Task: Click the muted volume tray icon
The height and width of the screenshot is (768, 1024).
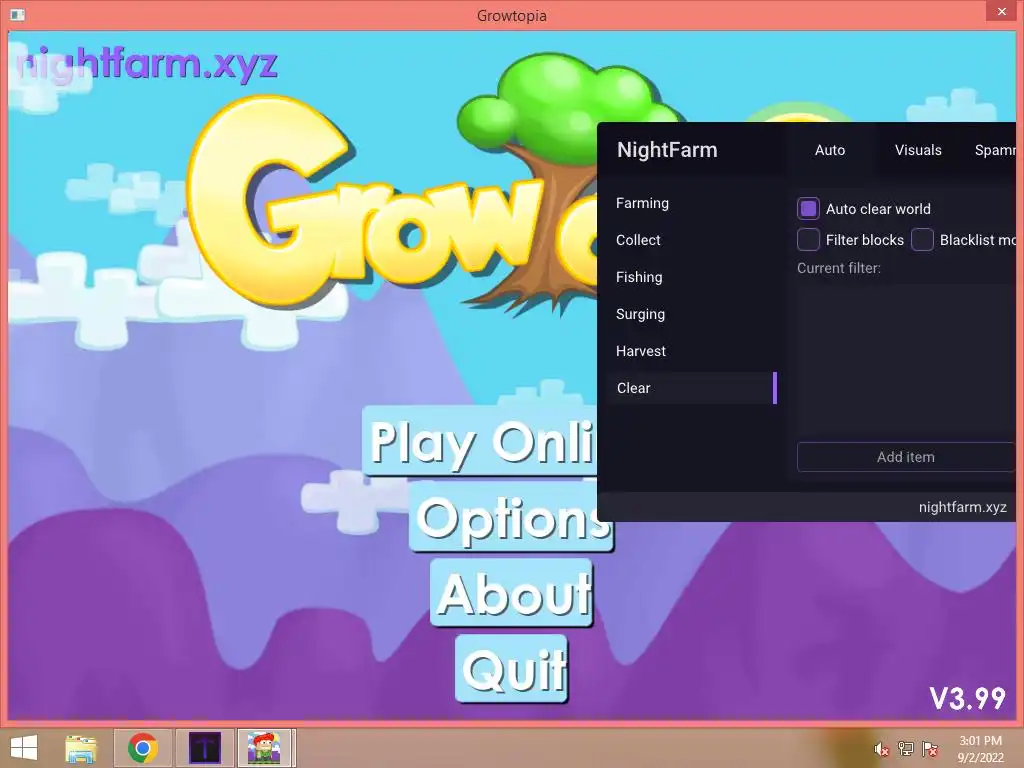Action: tap(881, 748)
